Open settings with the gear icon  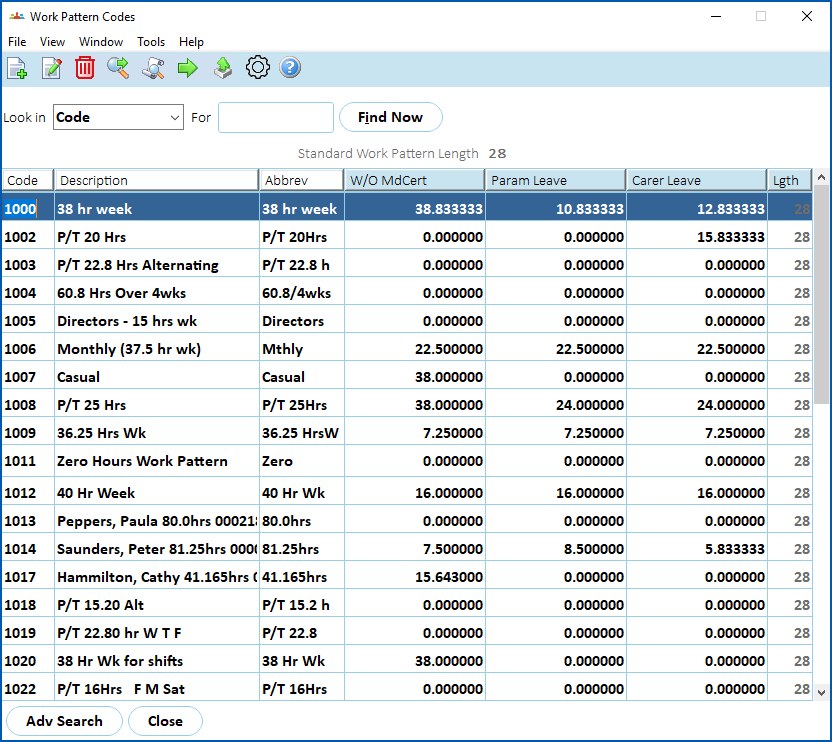[x=257, y=68]
